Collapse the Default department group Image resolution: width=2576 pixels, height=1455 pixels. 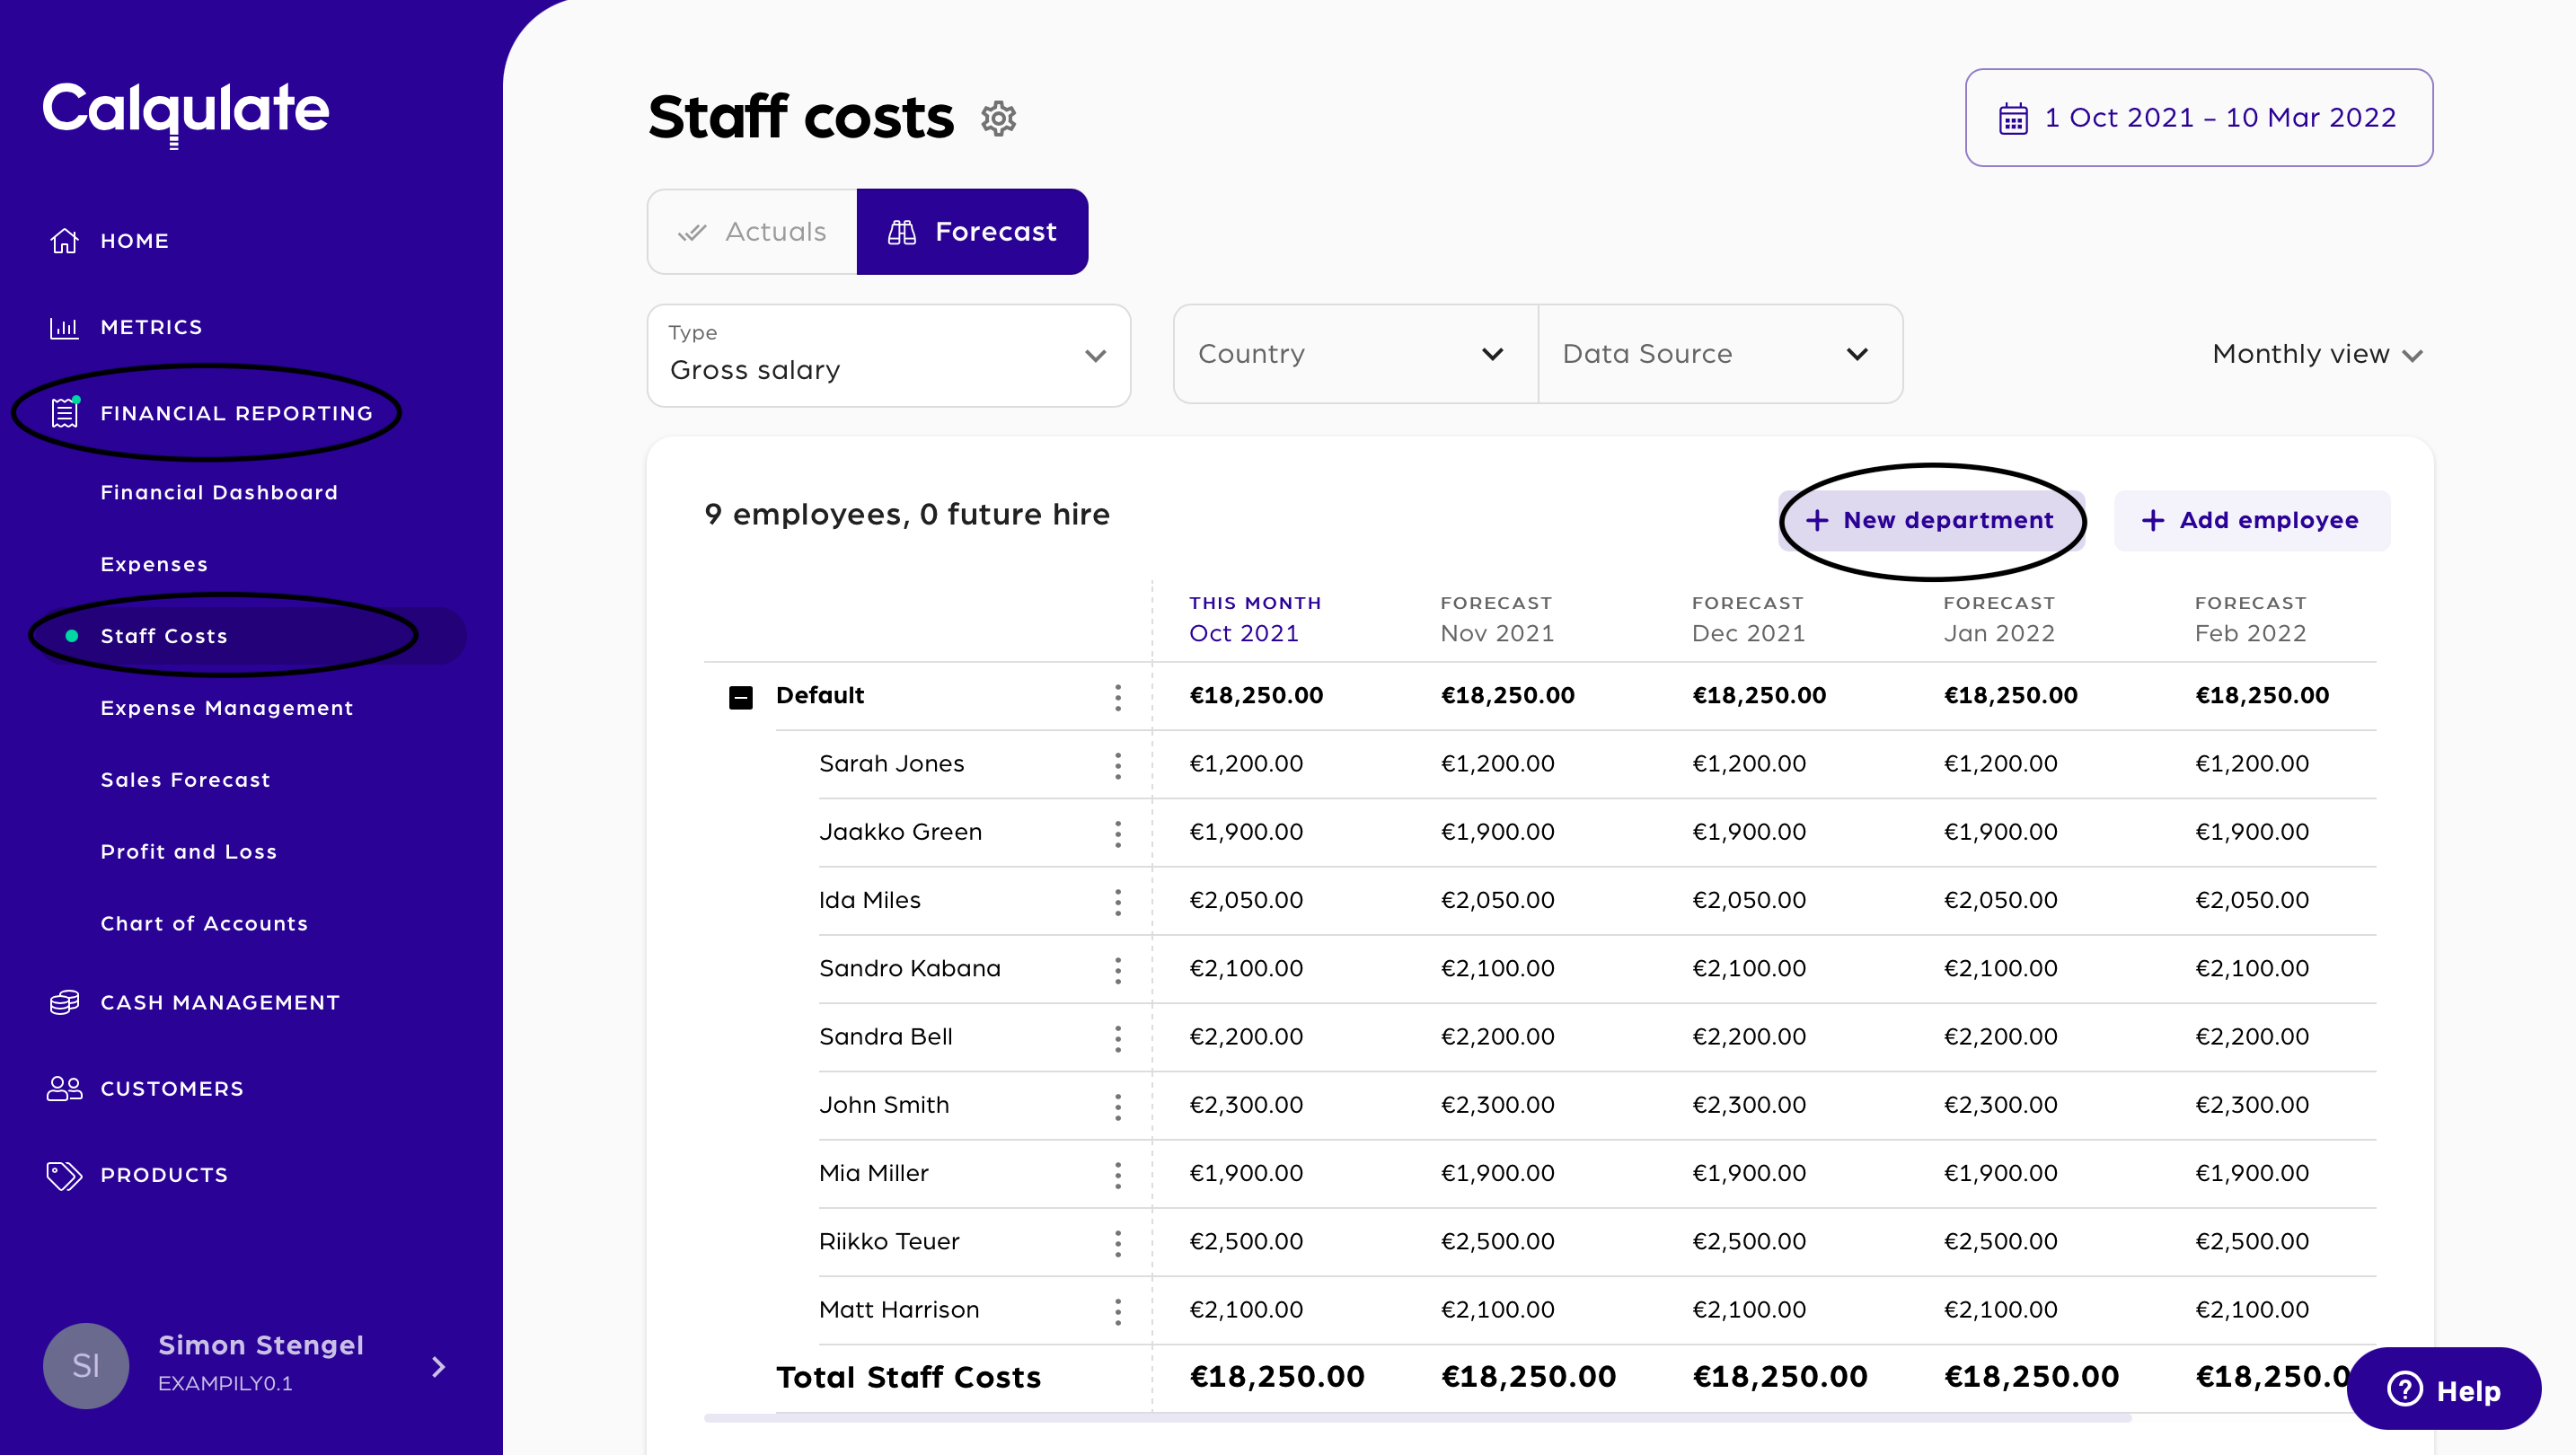740,697
